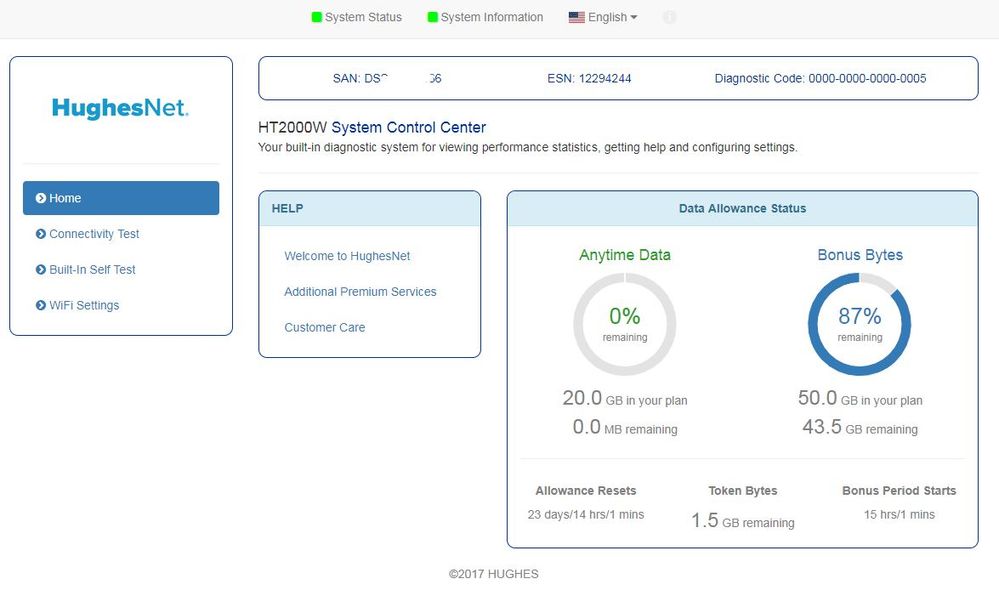Open the Customer Care help link
The width and height of the screenshot is (999, 590).
[324, 328]
